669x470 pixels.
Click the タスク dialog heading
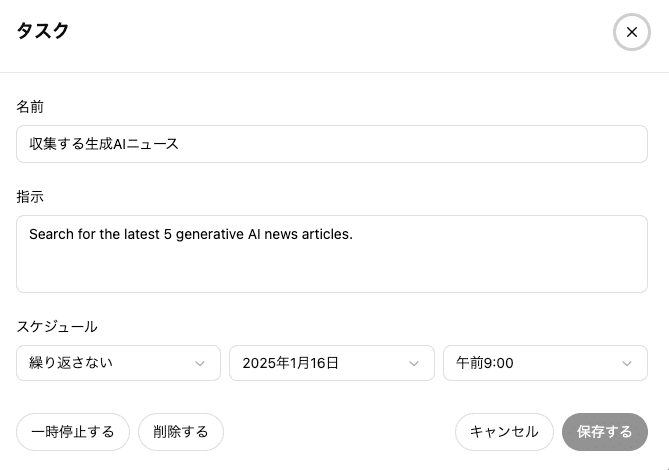[43, 31]
